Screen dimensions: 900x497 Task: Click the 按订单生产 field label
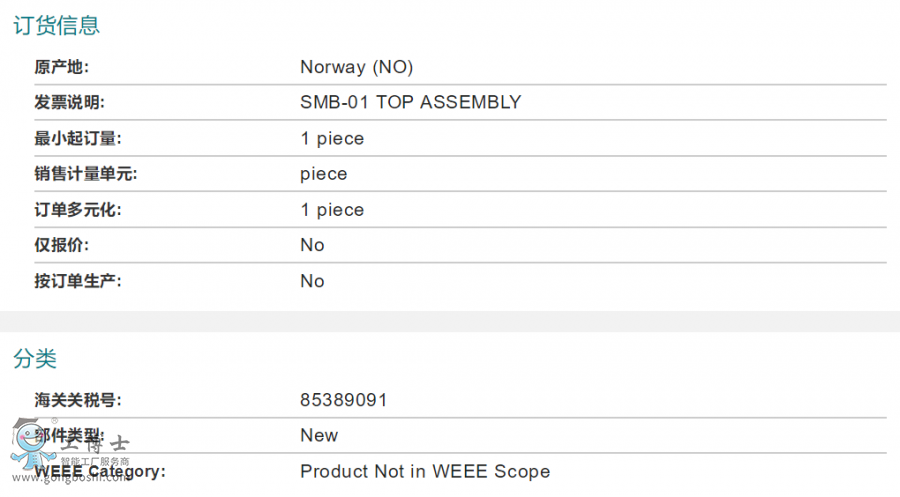(77, 281)
